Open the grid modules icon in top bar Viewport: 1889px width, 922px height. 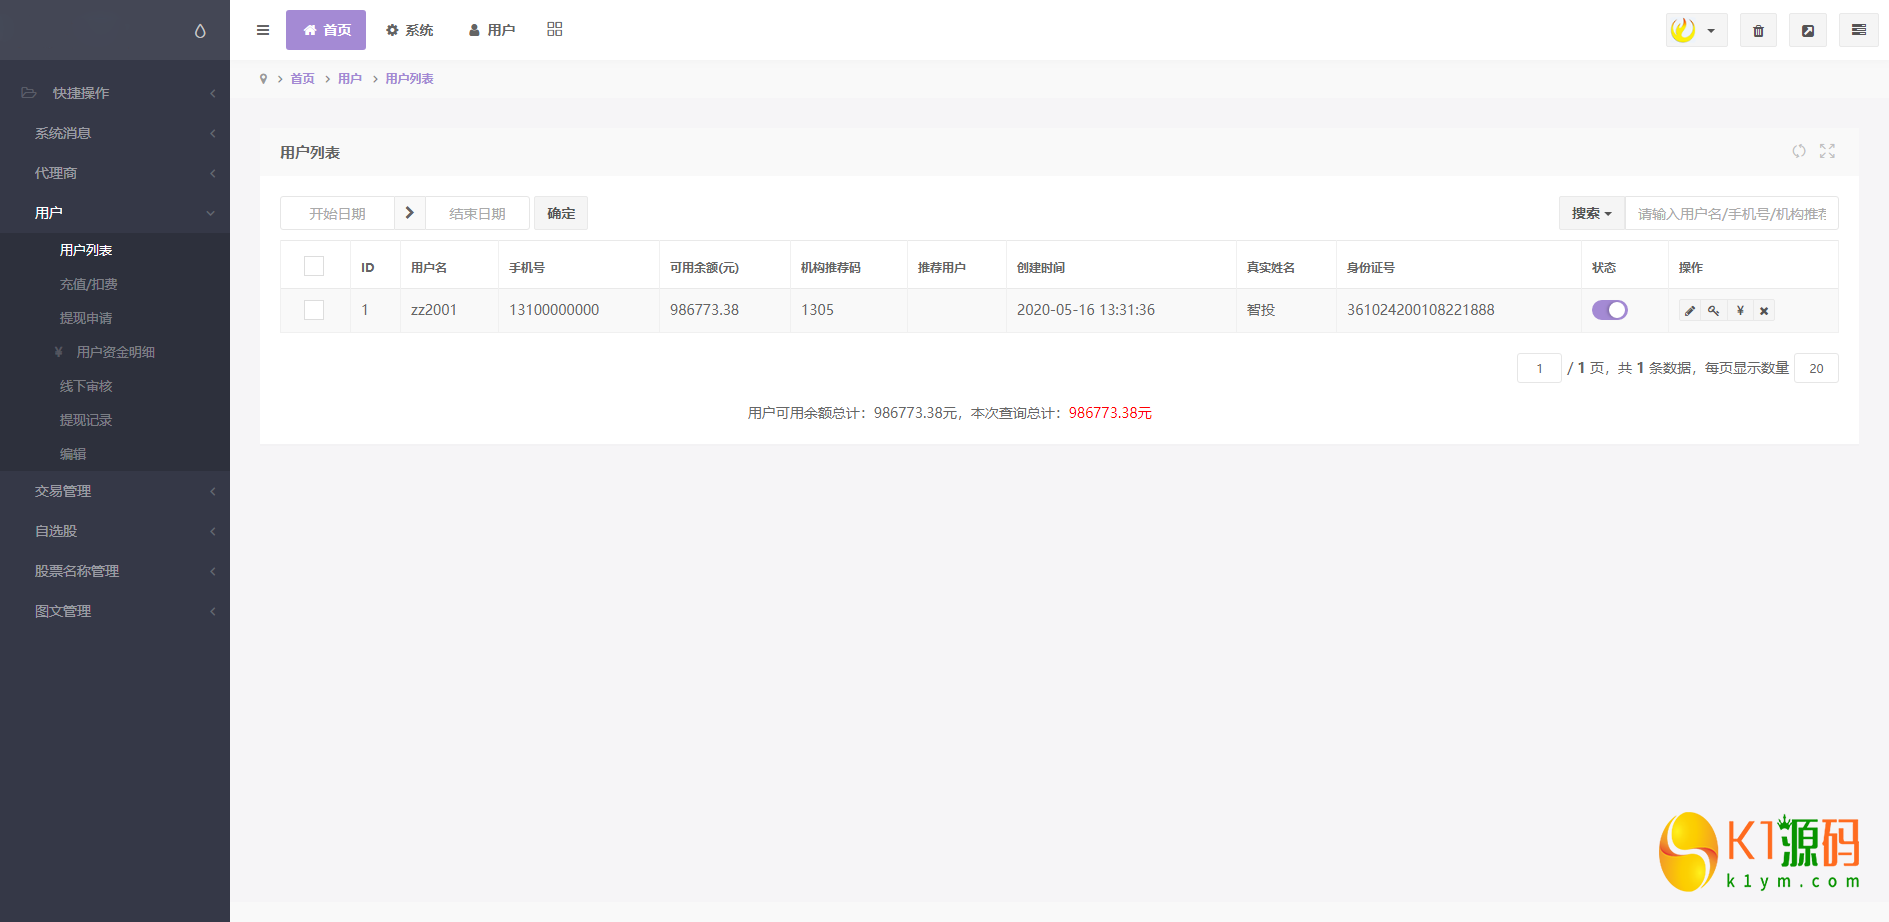[555, 30]
